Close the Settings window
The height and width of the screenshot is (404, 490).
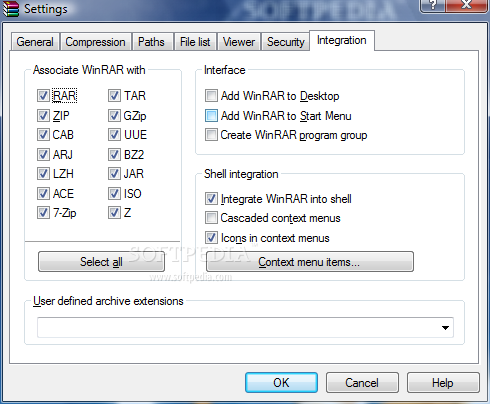tap(467, 6)
